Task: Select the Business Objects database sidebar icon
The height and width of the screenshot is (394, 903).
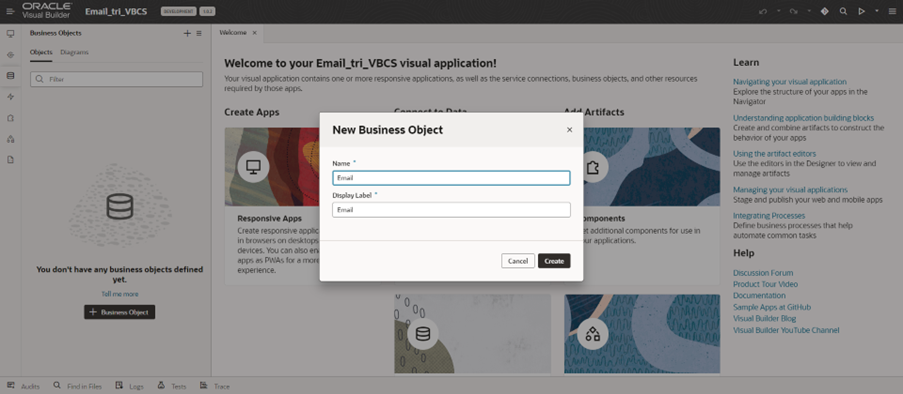Action: 10,75
